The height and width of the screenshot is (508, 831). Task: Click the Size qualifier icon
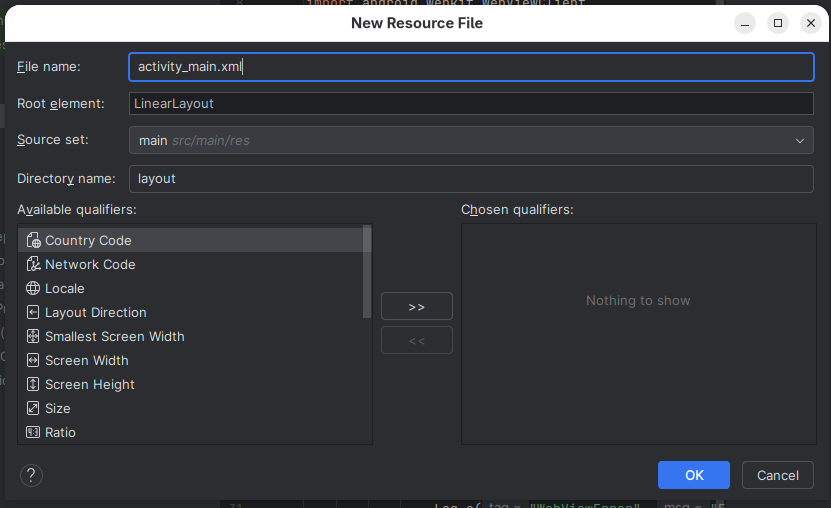(x=33, y=408)
